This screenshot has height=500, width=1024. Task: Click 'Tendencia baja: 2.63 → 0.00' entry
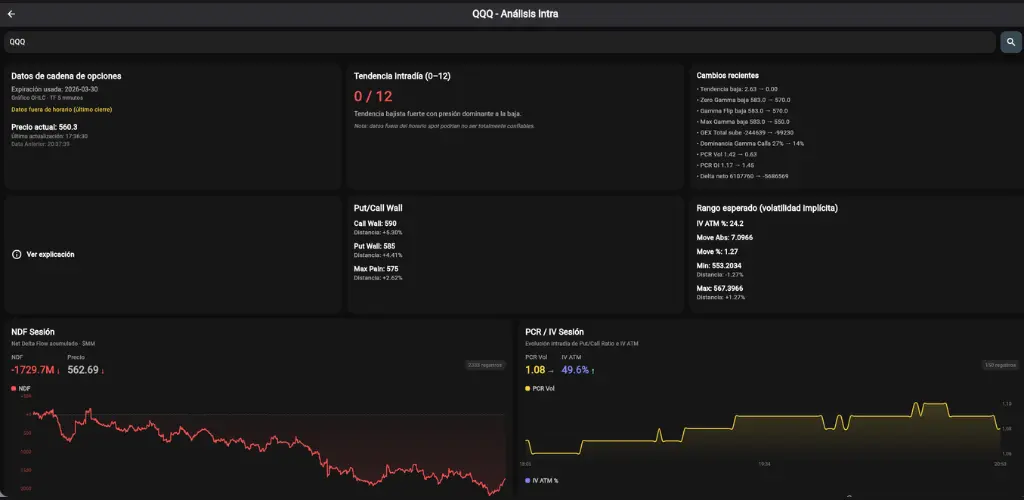(737, 89)
